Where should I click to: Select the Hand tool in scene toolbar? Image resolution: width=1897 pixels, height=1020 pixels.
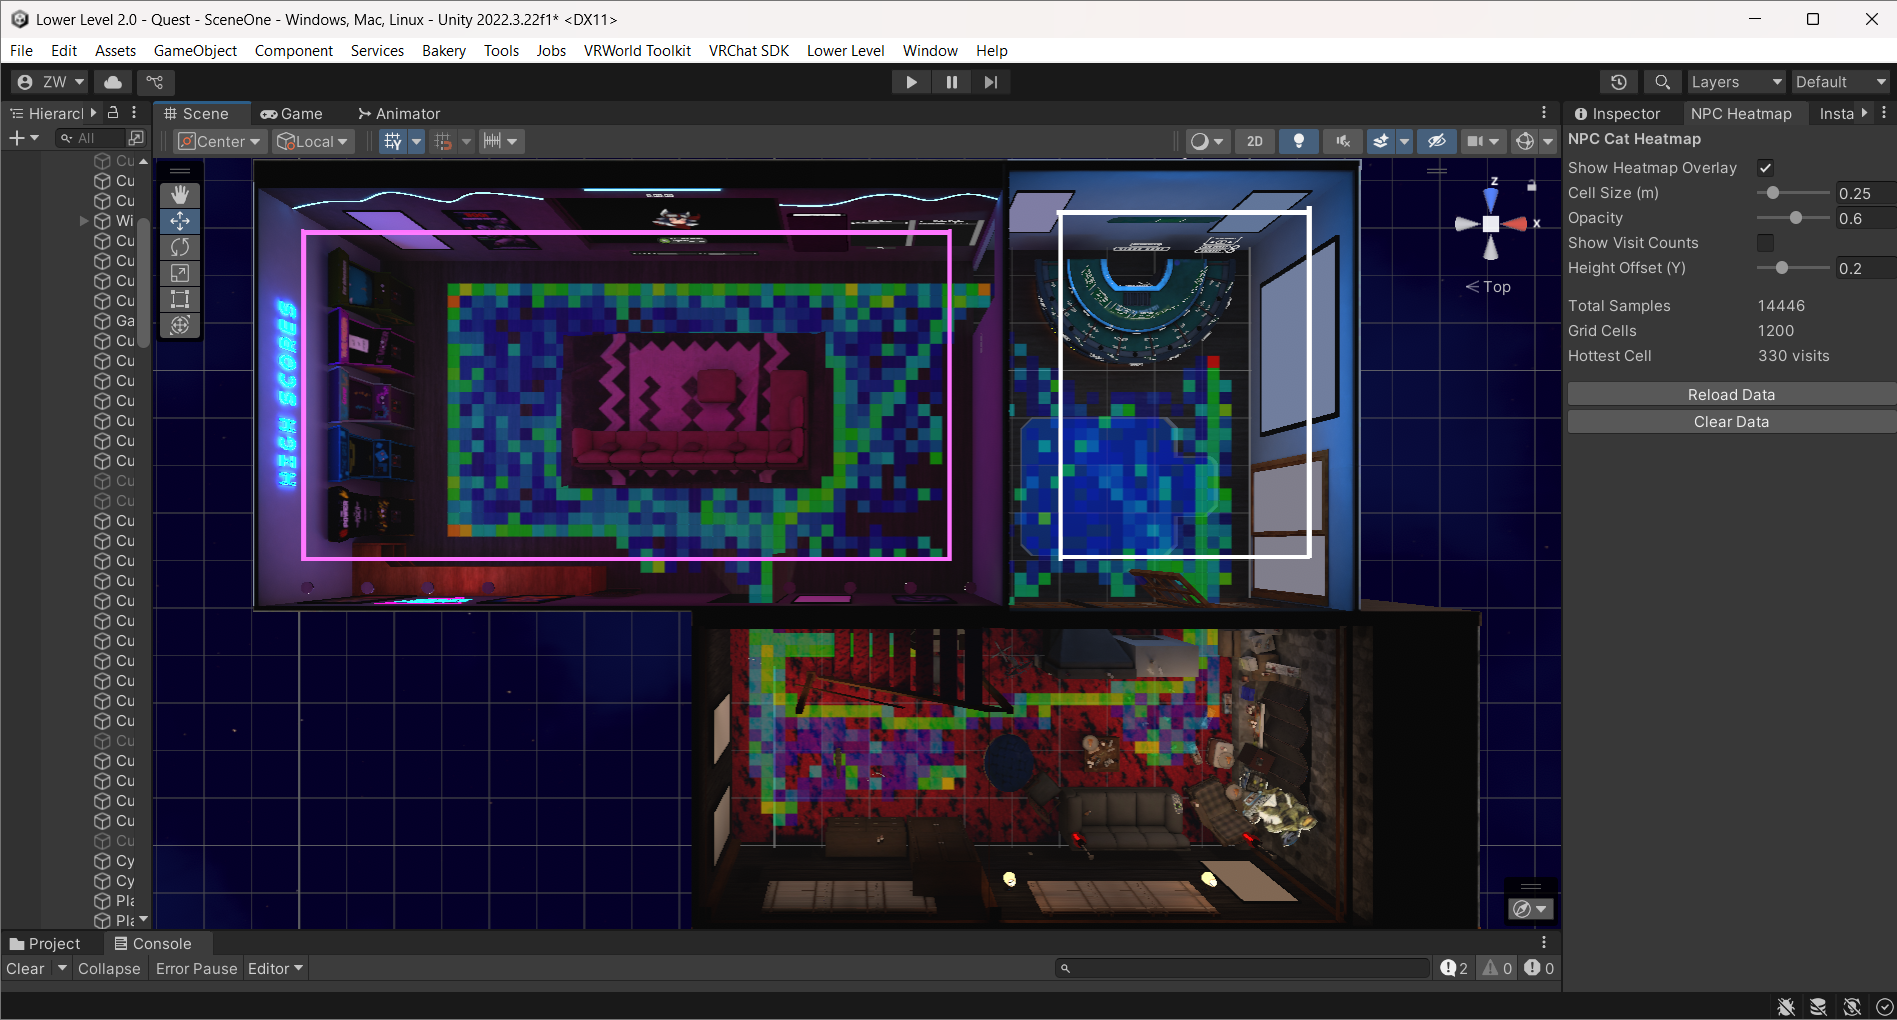pyautogui.click(x=180, y=194)
